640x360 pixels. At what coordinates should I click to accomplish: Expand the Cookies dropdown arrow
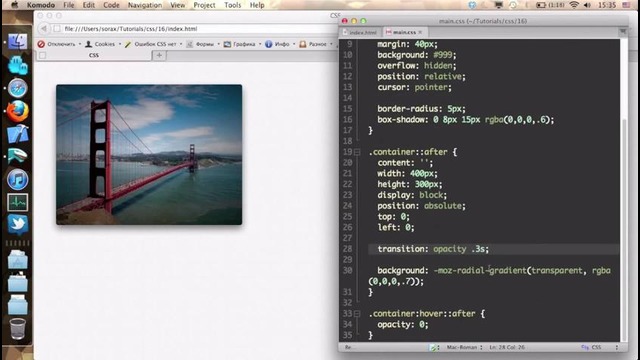tap(120, 44)
